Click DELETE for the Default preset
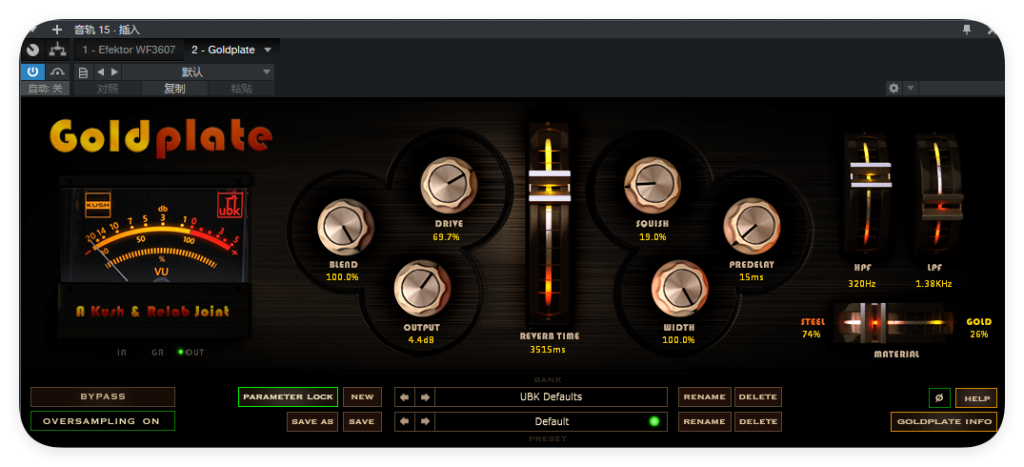1024x467 pixels. [758, 422]
